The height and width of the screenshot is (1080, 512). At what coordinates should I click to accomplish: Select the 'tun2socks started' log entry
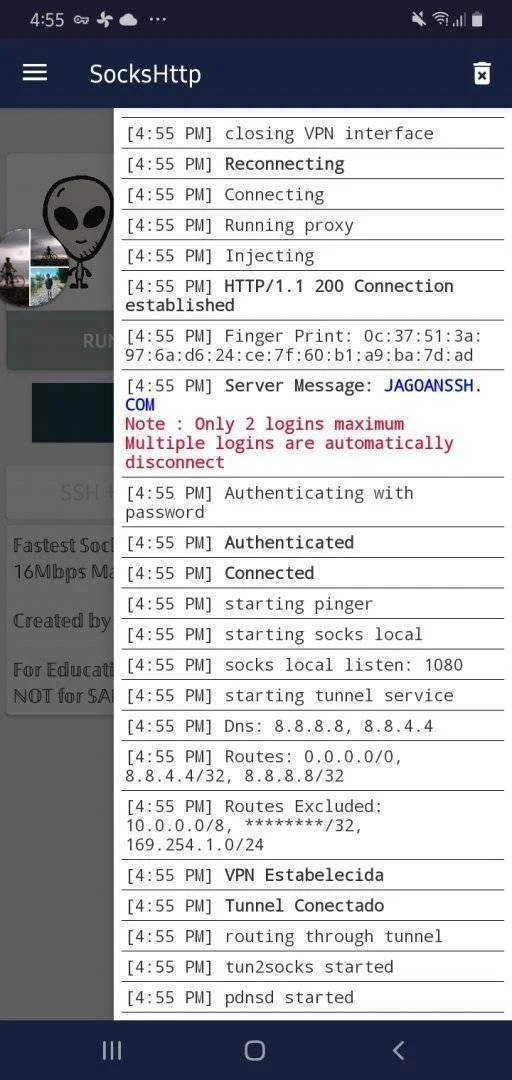click(313, 966)
